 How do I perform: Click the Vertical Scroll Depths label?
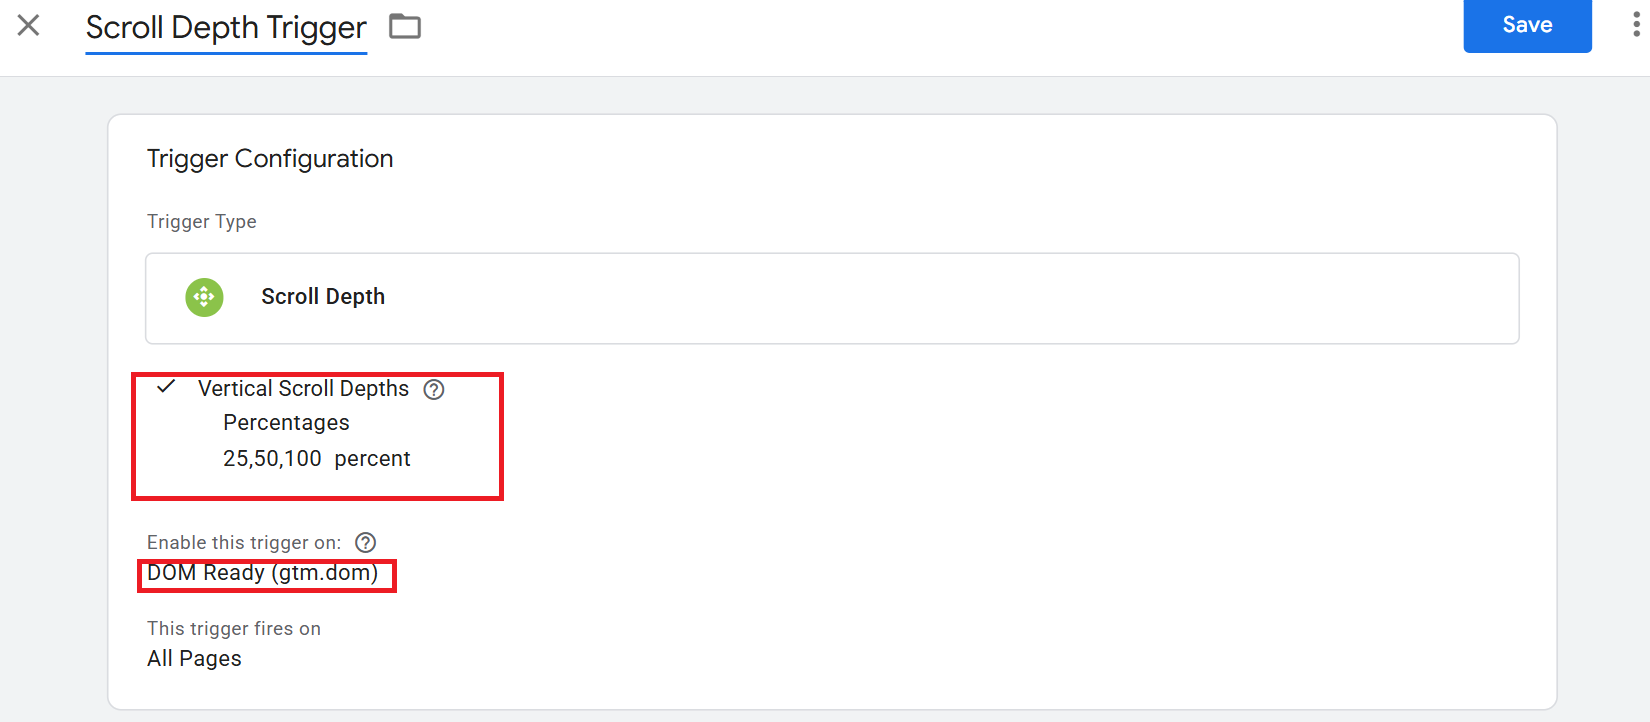pyautogui.click(x=303, y=389)
